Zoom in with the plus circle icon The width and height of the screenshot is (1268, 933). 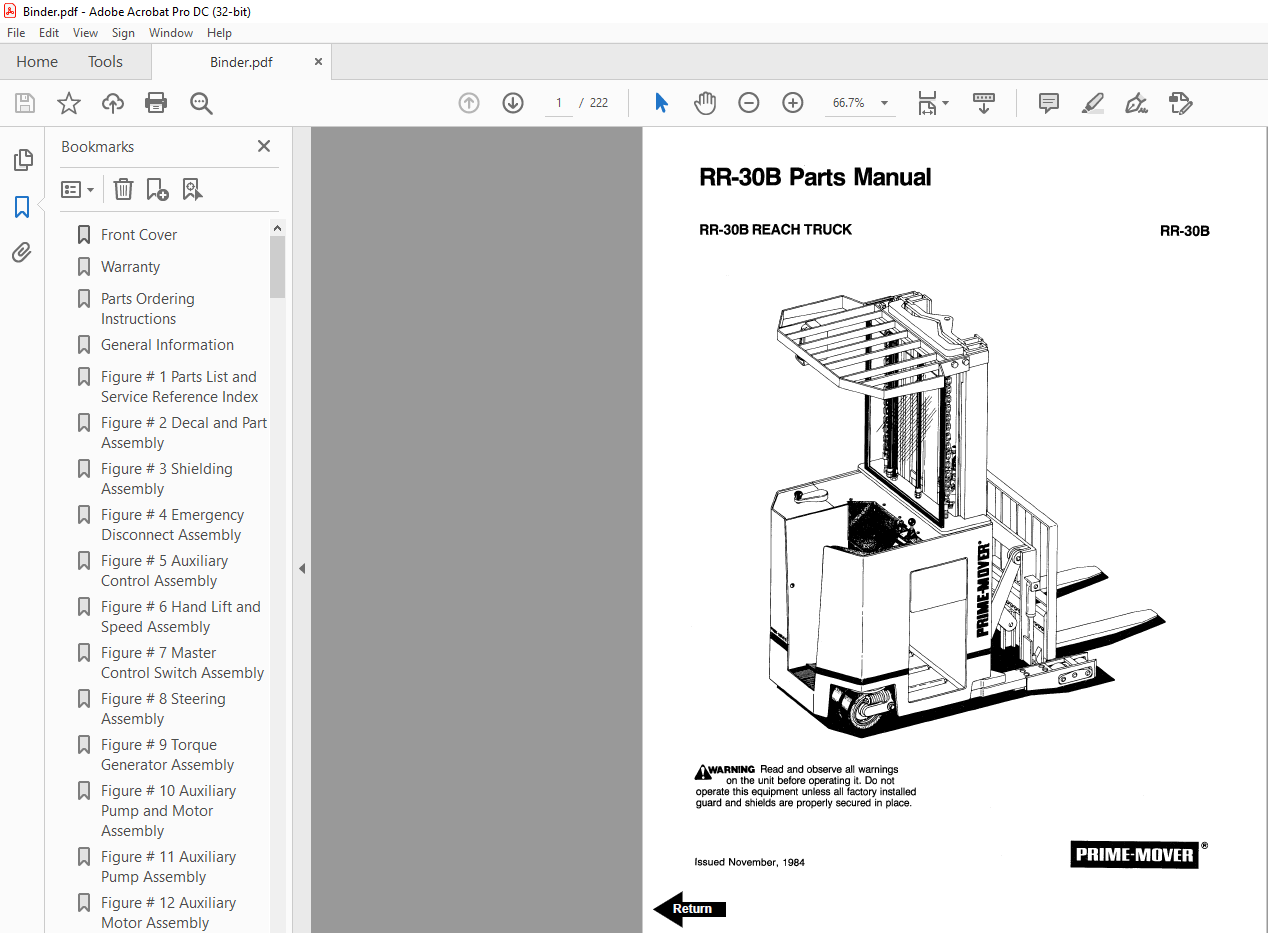[x=793, y=103]
